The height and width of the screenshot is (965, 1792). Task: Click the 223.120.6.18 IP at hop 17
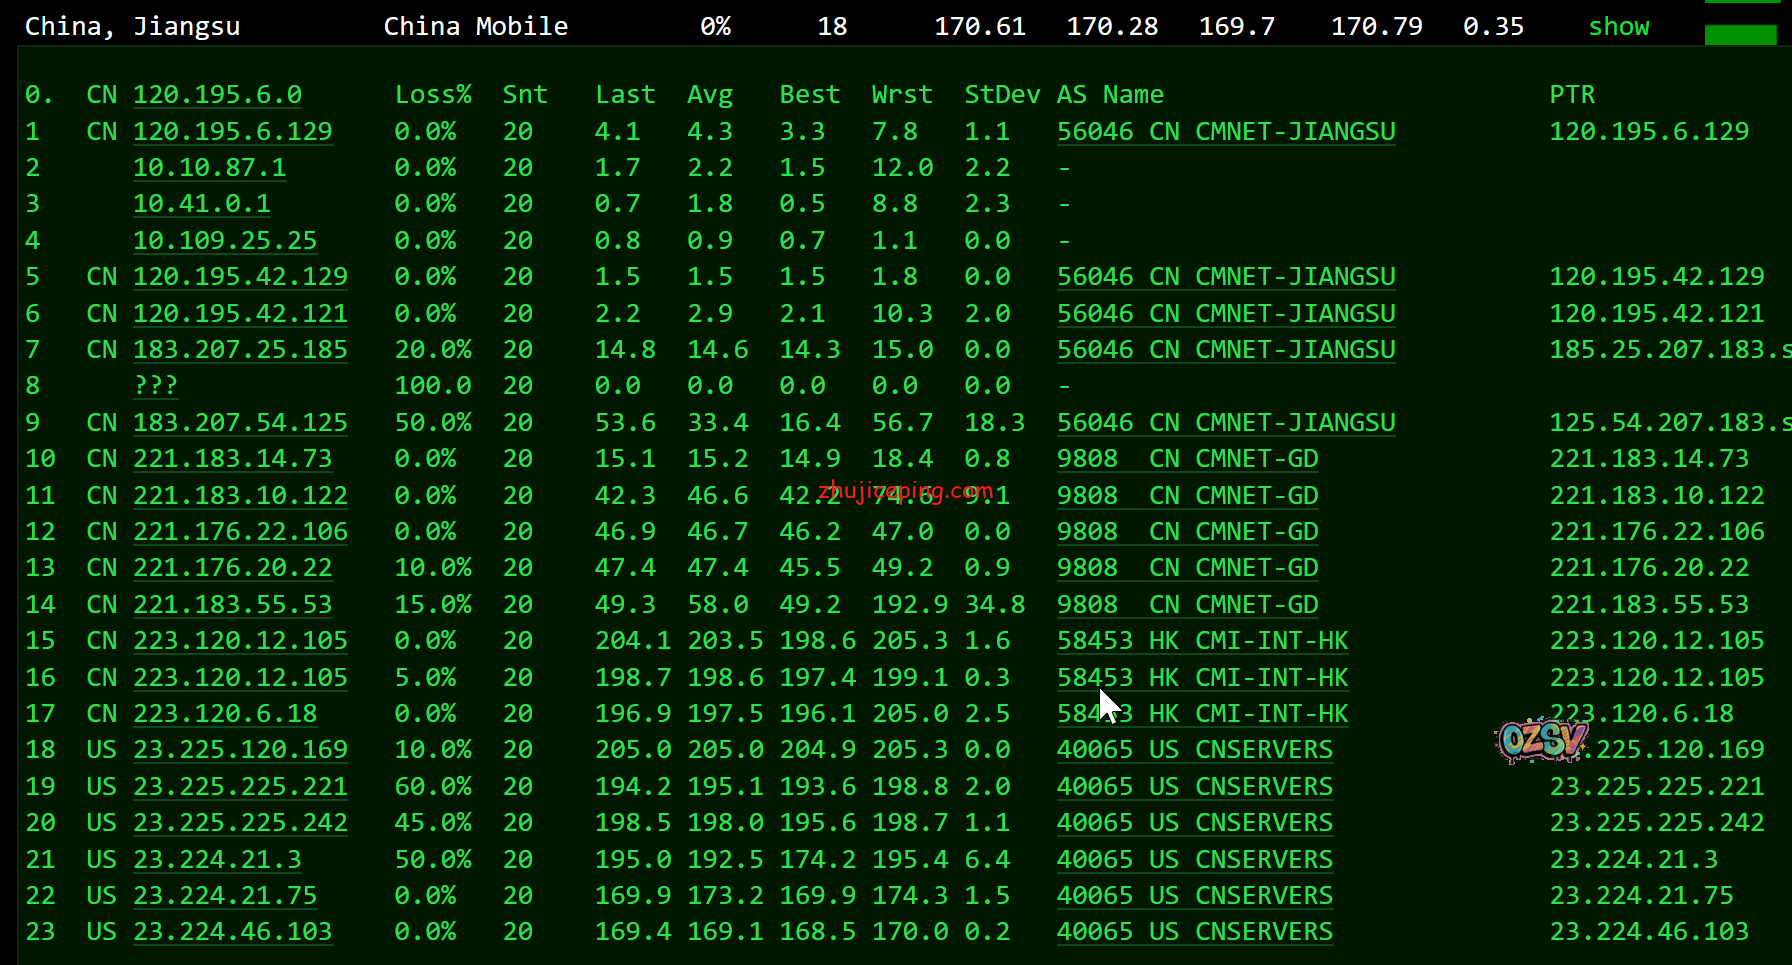pyautogui.click(x=225, y=714)
